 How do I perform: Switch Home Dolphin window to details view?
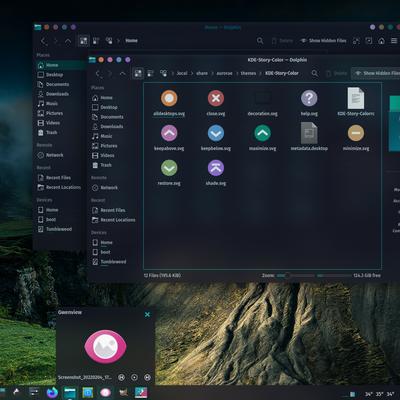click(x=109, y=41)
